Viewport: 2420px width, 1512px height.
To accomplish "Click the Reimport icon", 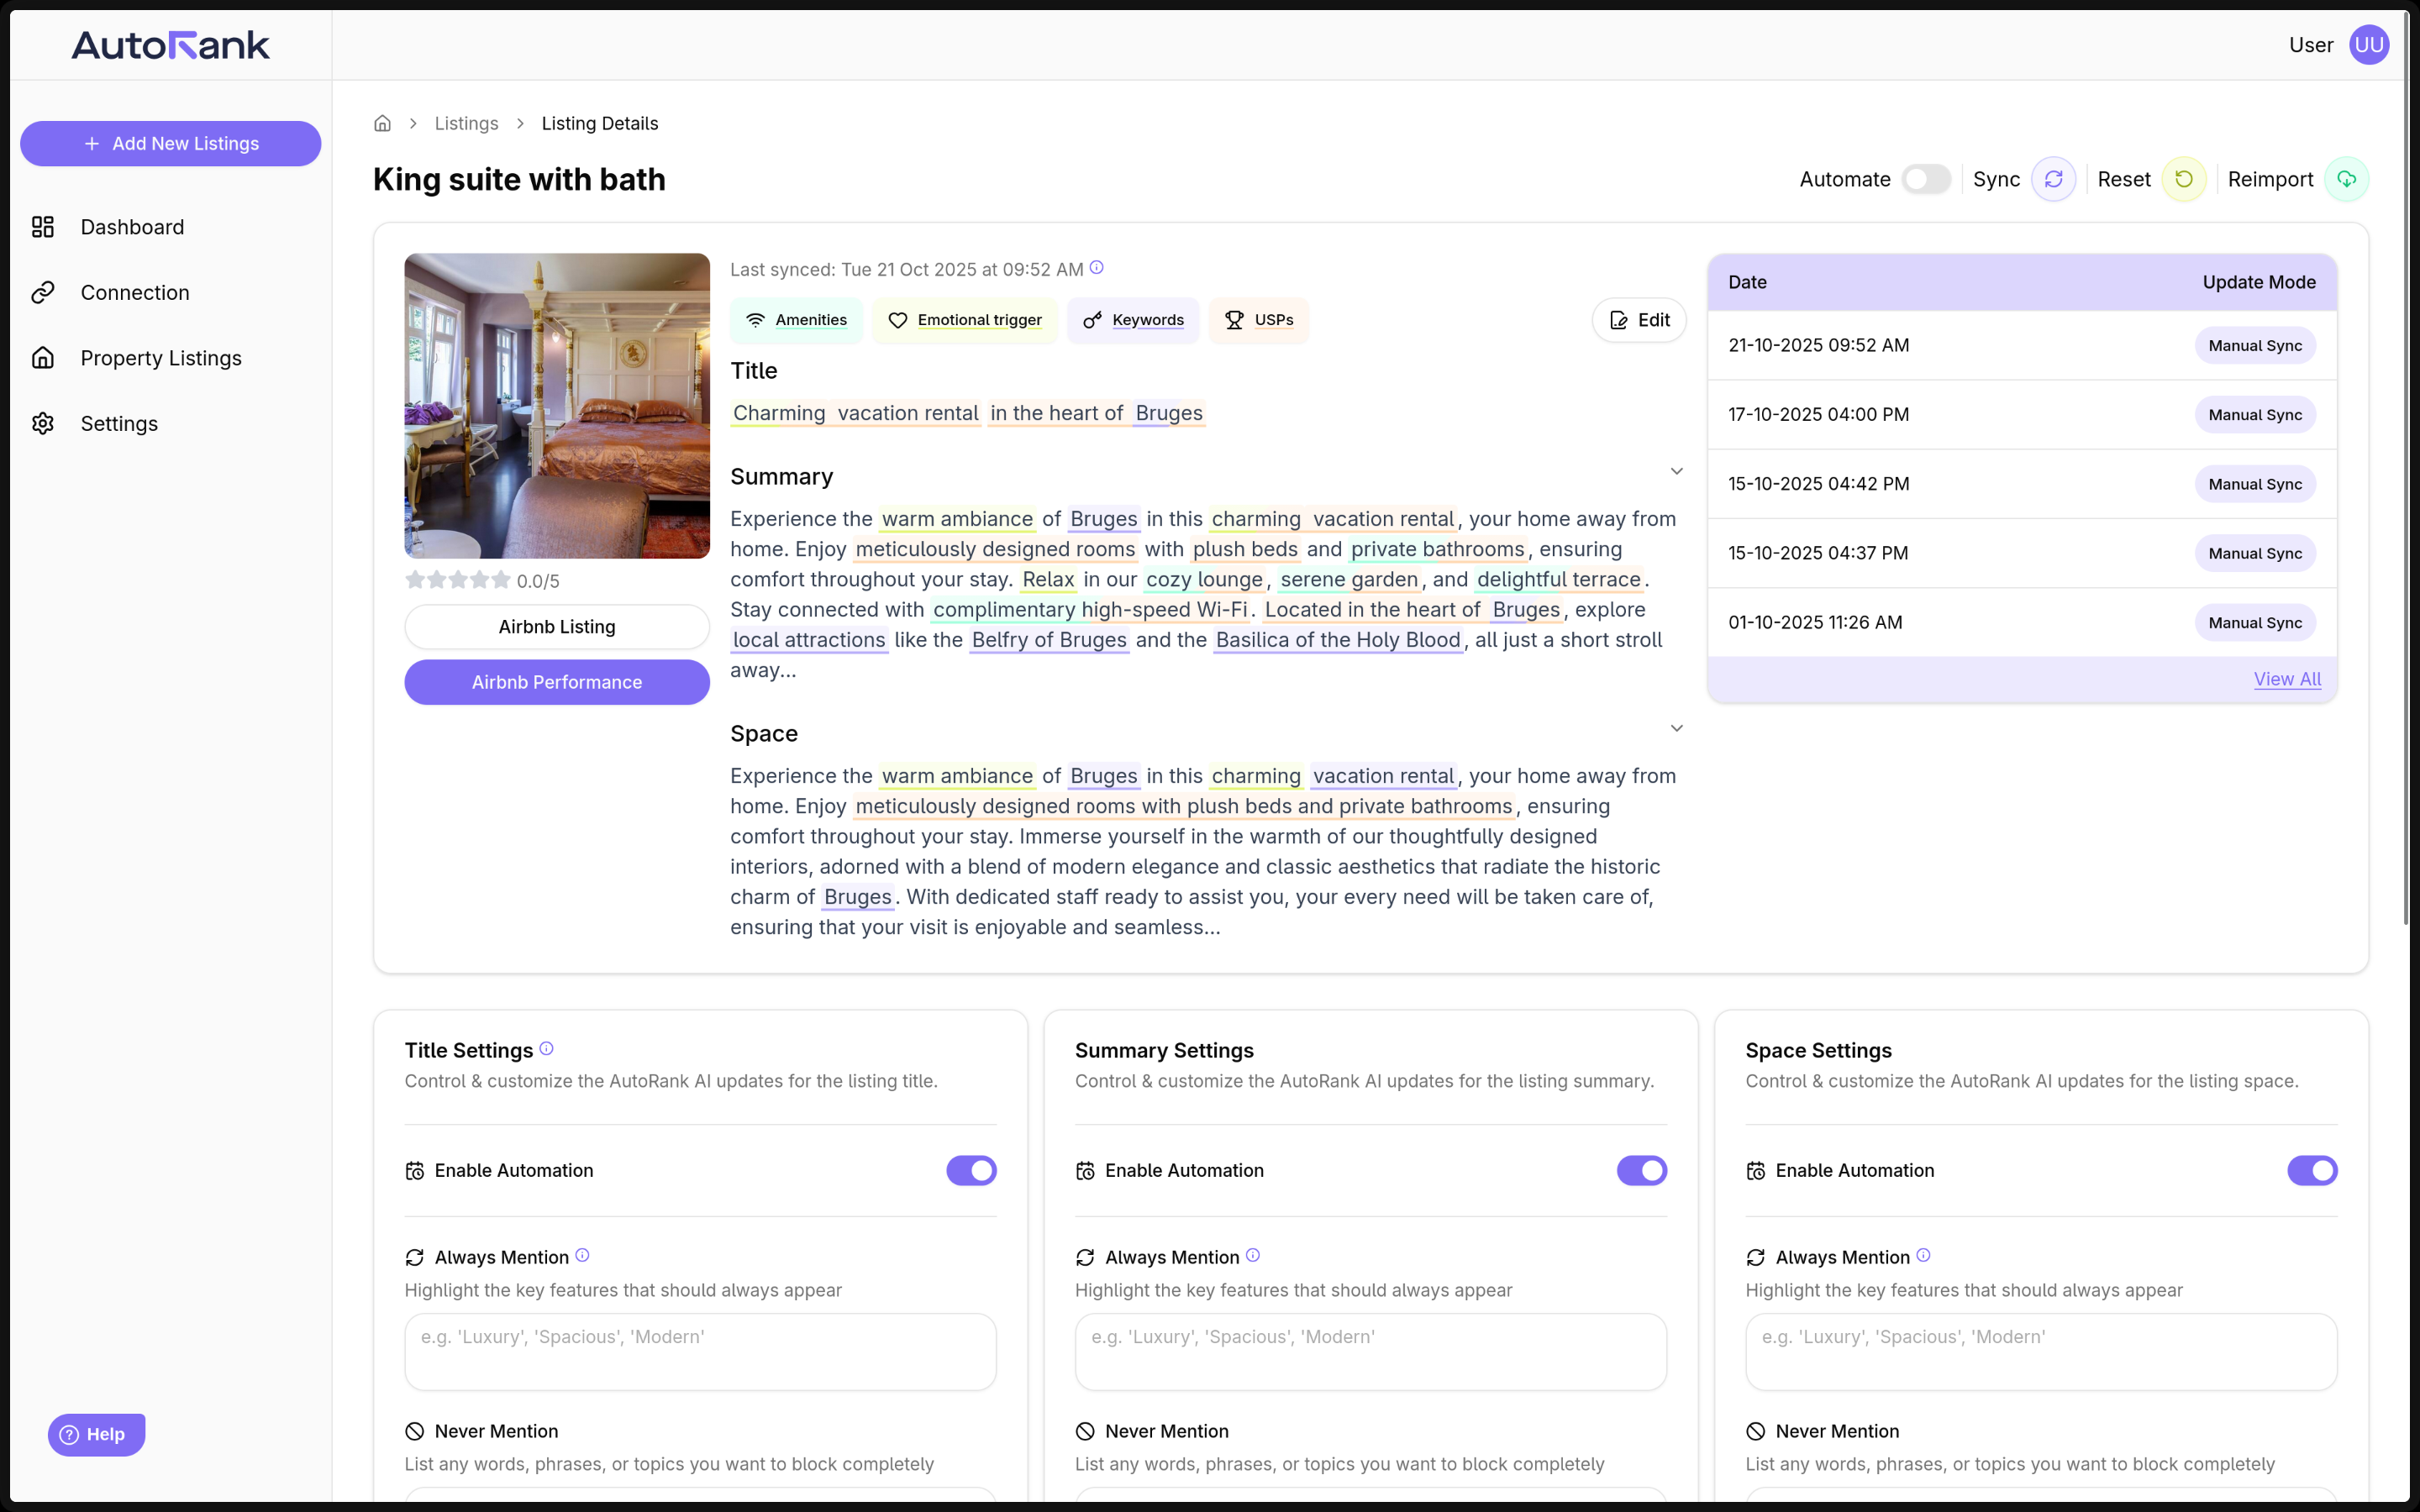I will (x=2347, y=179).
